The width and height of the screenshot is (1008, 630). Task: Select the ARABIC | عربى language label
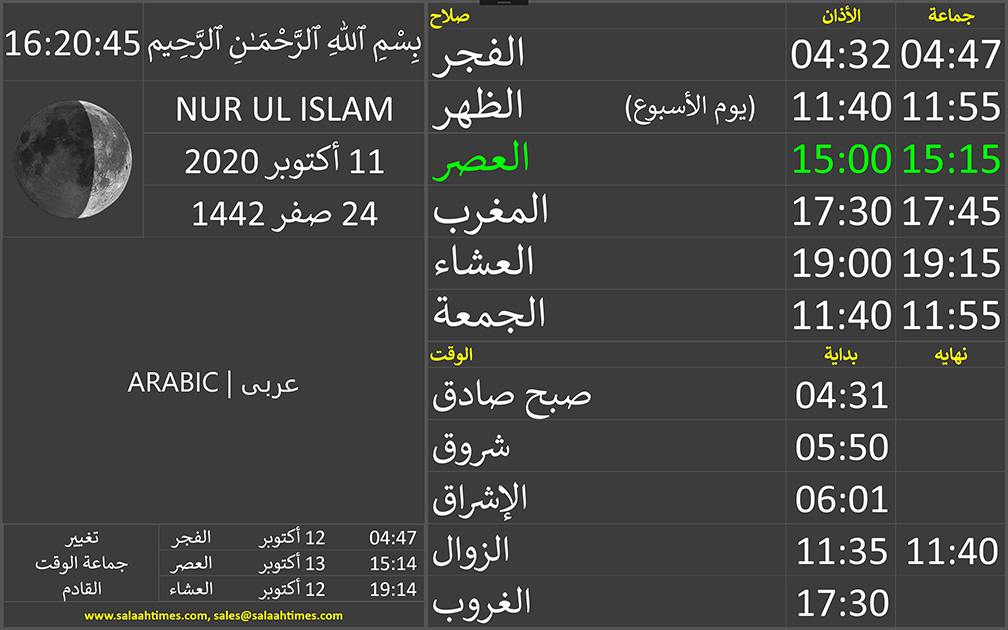213,382
